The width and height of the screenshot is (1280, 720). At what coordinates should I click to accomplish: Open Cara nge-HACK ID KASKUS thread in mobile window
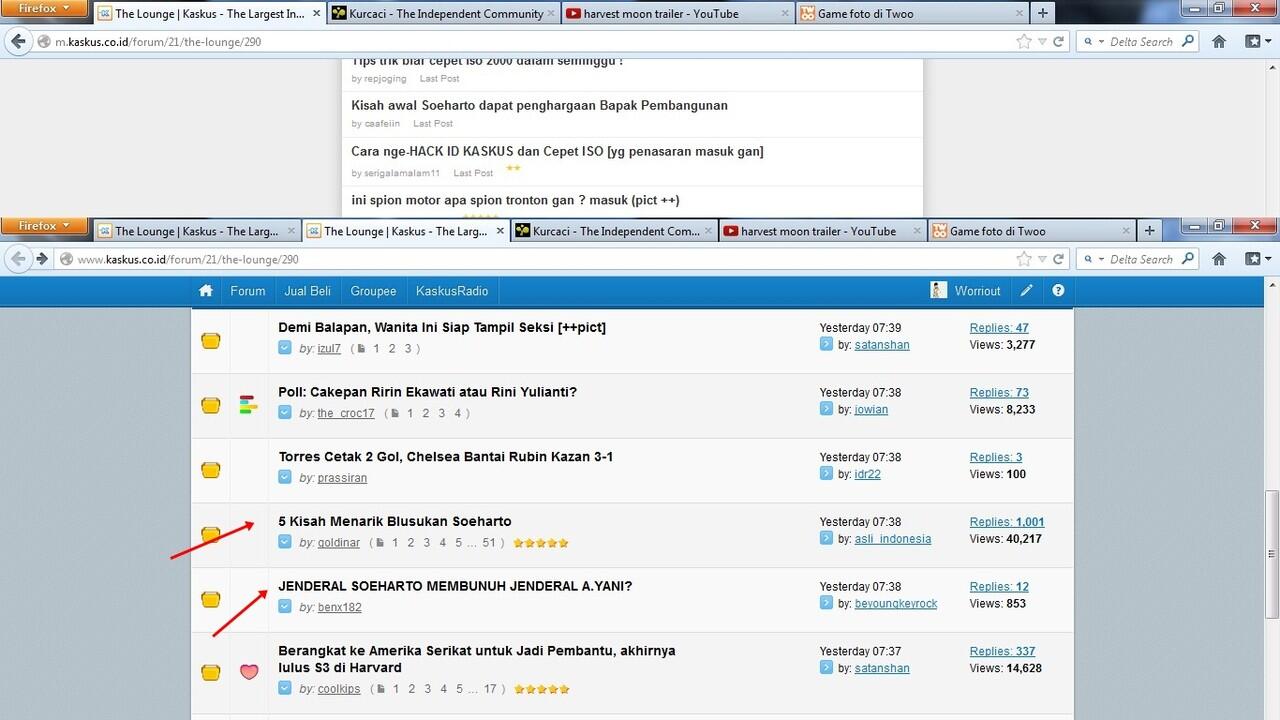557,151
